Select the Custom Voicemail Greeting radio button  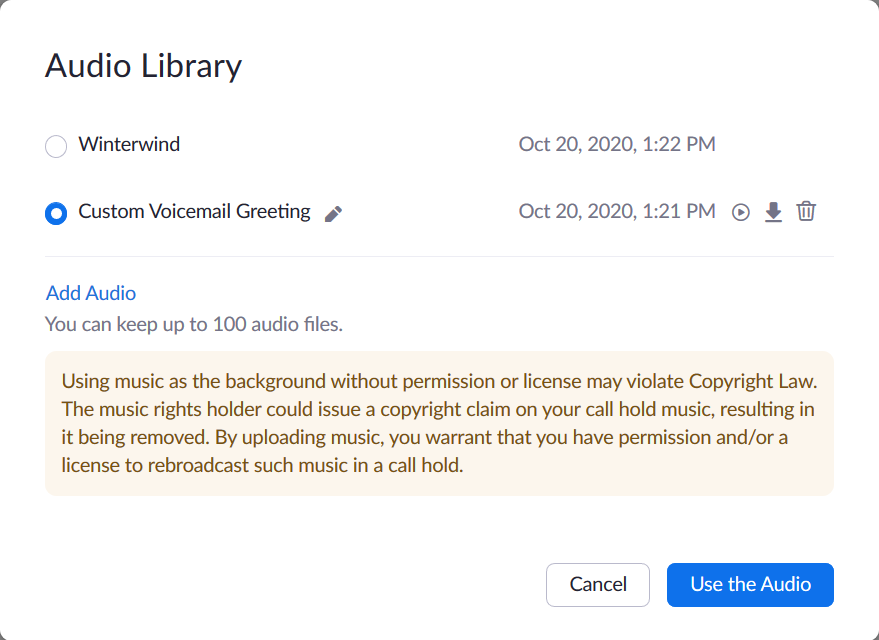56,213
